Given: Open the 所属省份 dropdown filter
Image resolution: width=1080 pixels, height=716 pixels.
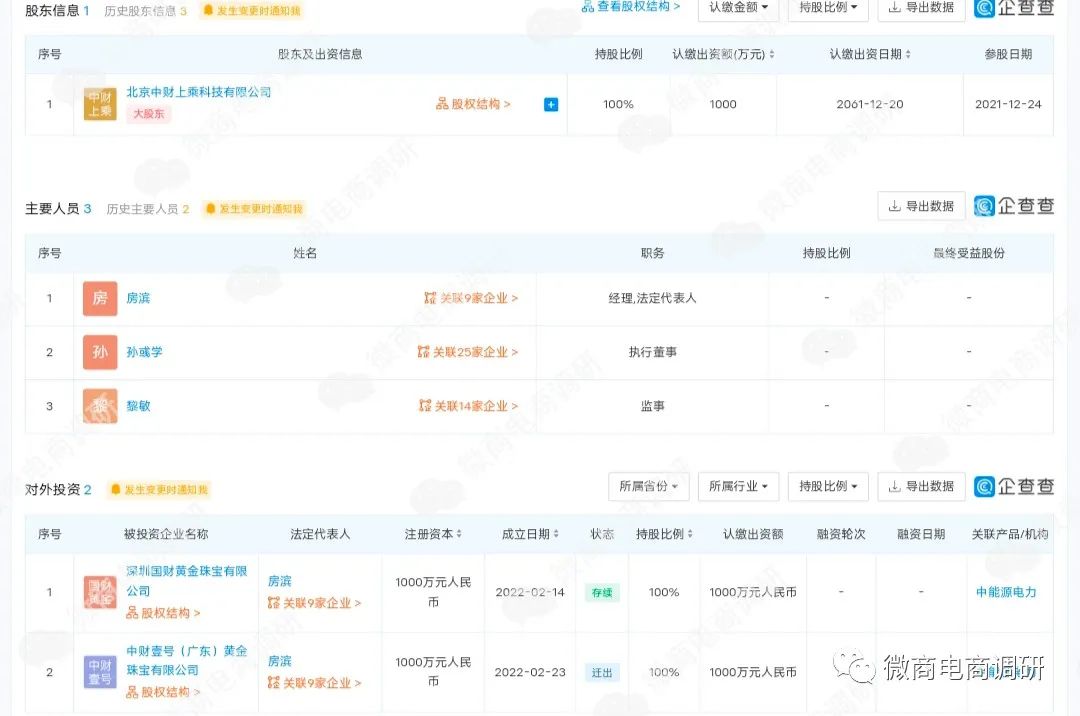Looking at the screenshot, I should [x=648, y=487].
